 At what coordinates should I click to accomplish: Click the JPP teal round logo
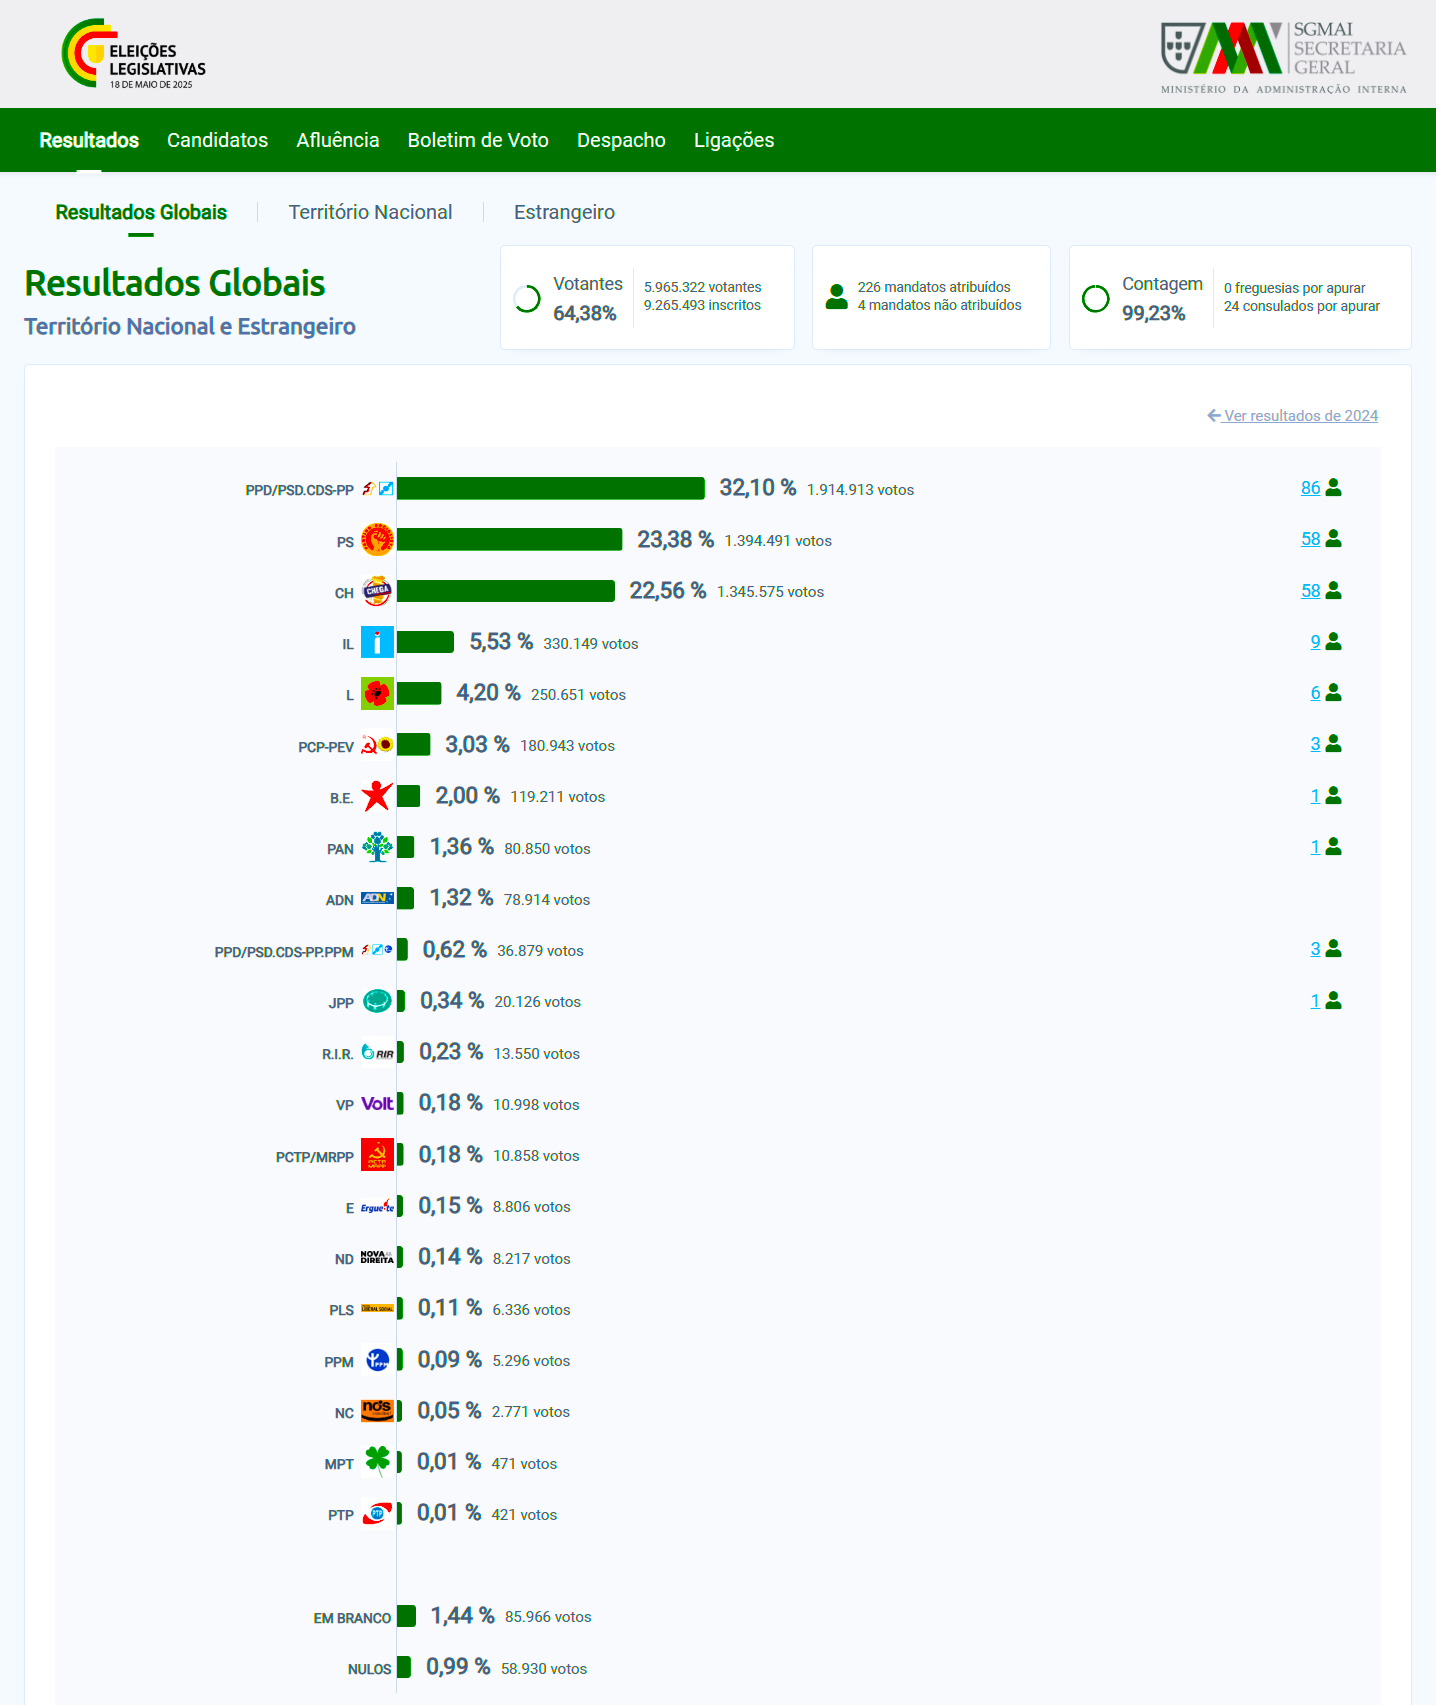click(377, 1001)
